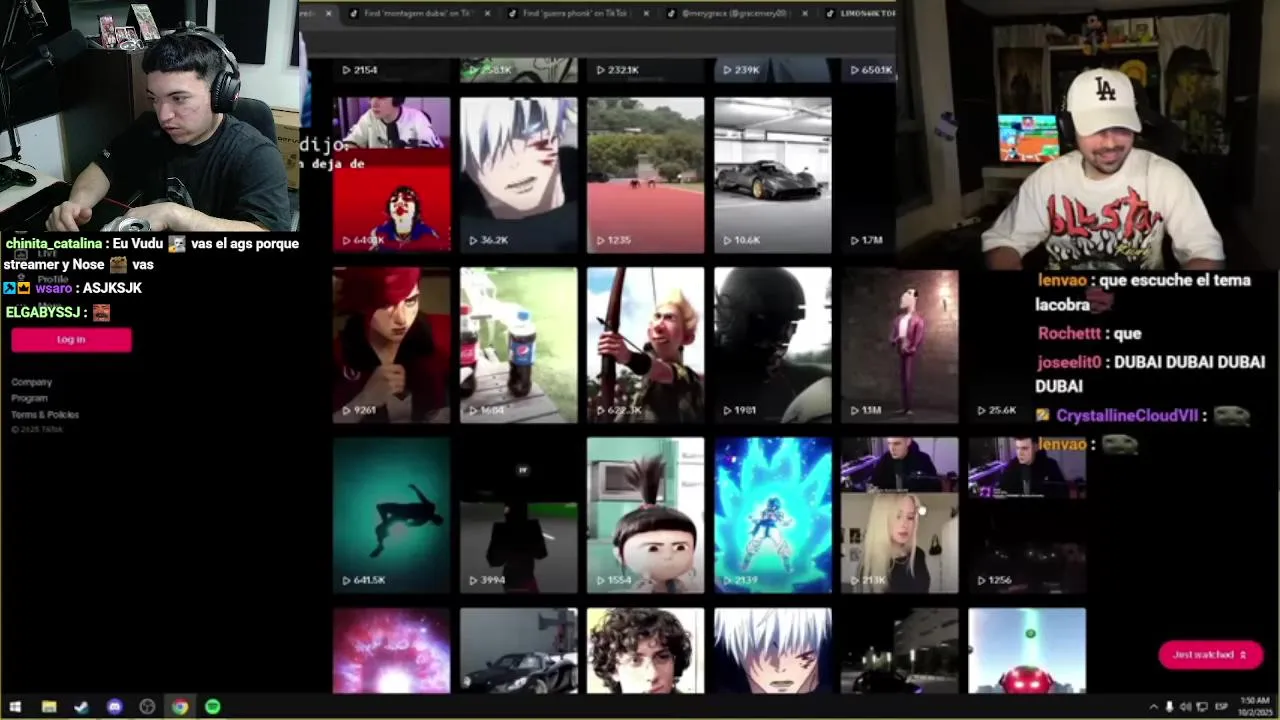This screenshot has width=1280, height=720.
Task: Open the Company footer link
Action: [x=31, y=382]
